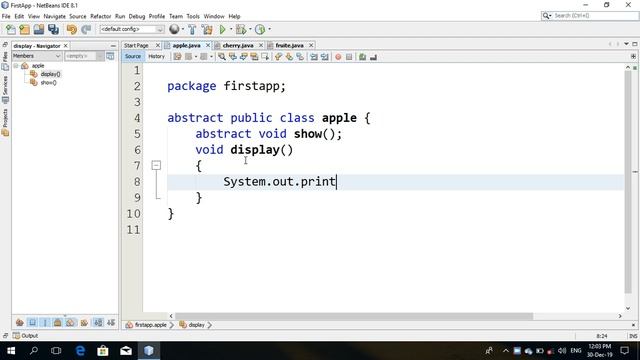Click the Open Project toolbar icon

click(39, 29)
